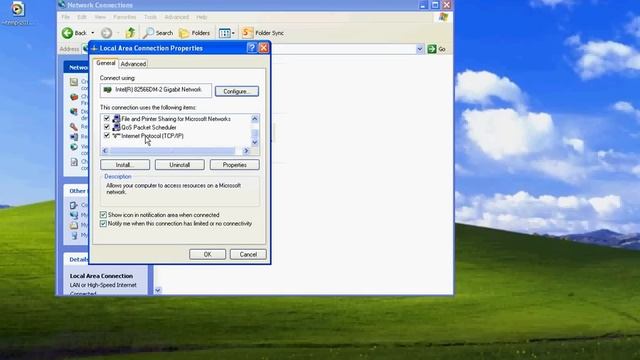Go up one folder level
Image resolution: width=640 pixels, height=360 pixels.
(130, 32)
